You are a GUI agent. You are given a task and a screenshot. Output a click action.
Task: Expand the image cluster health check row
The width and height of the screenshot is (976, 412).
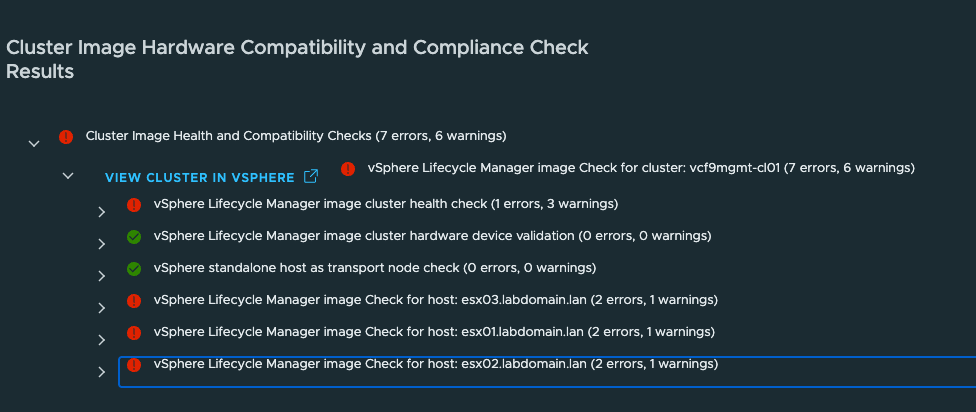tap(101, 212)
